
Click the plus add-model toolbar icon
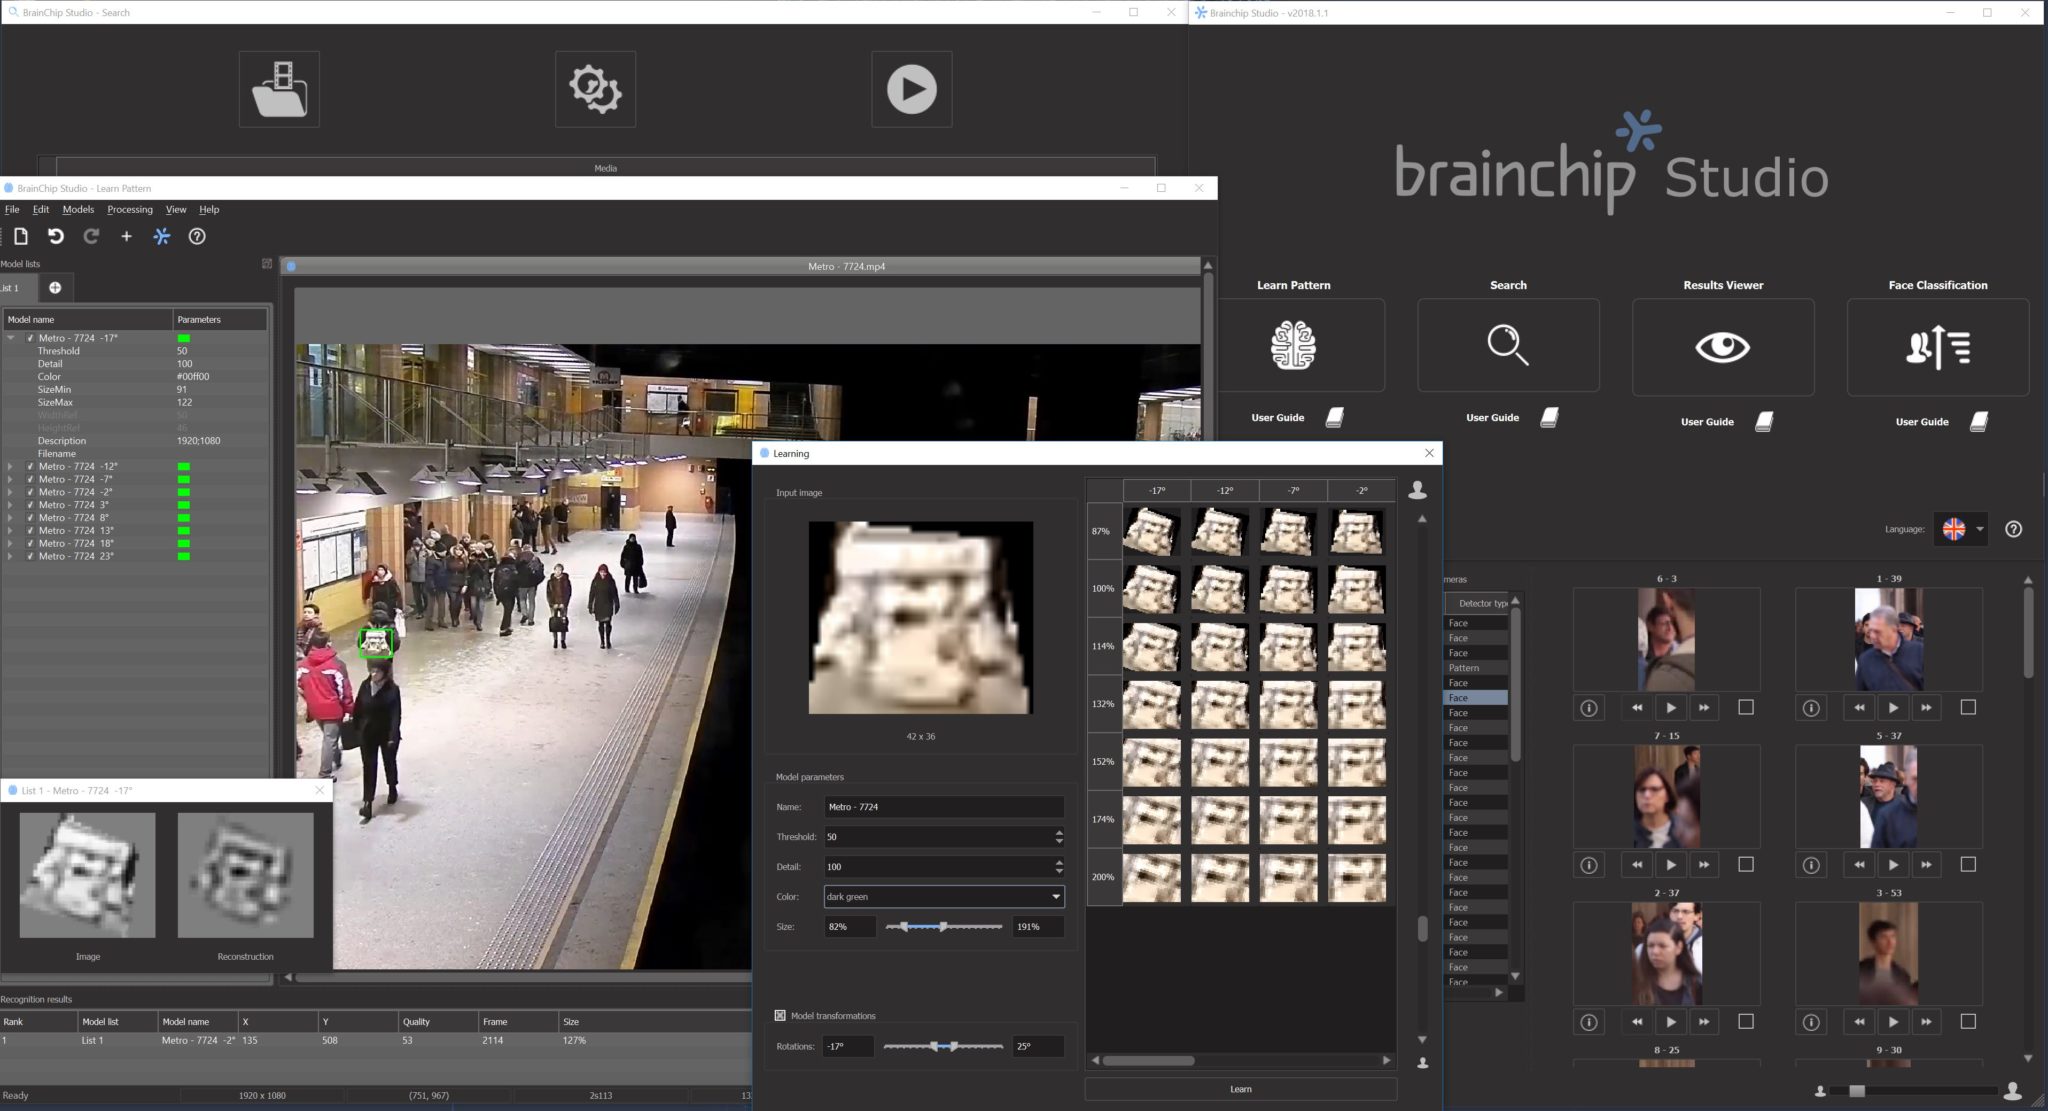click(x=126, y=236)
